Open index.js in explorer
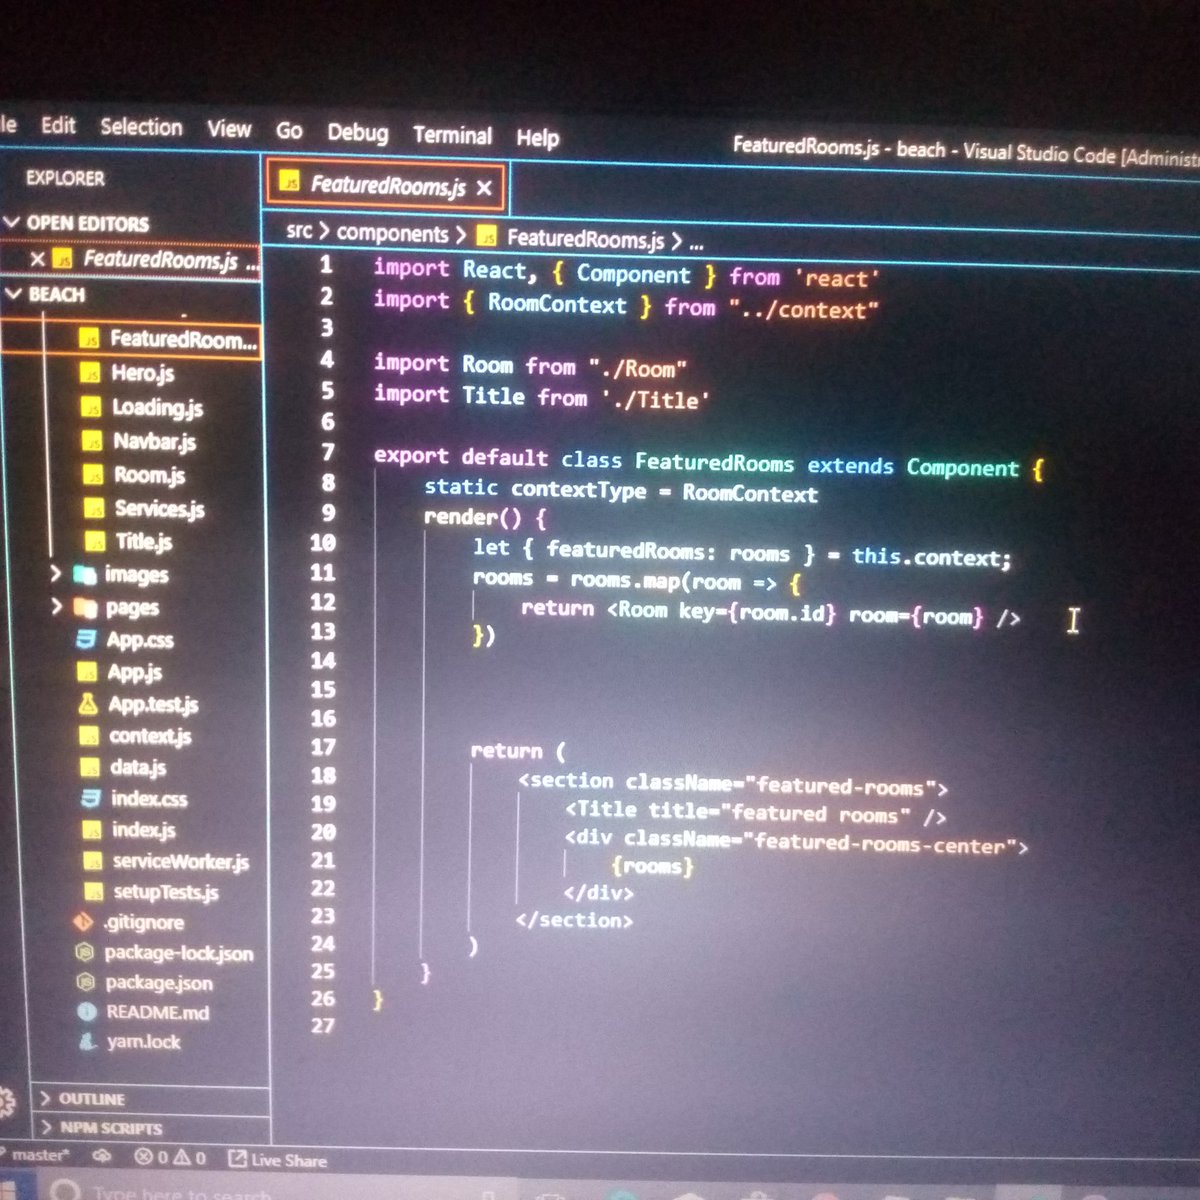The image size is (1200, 1200). (144, 830)
